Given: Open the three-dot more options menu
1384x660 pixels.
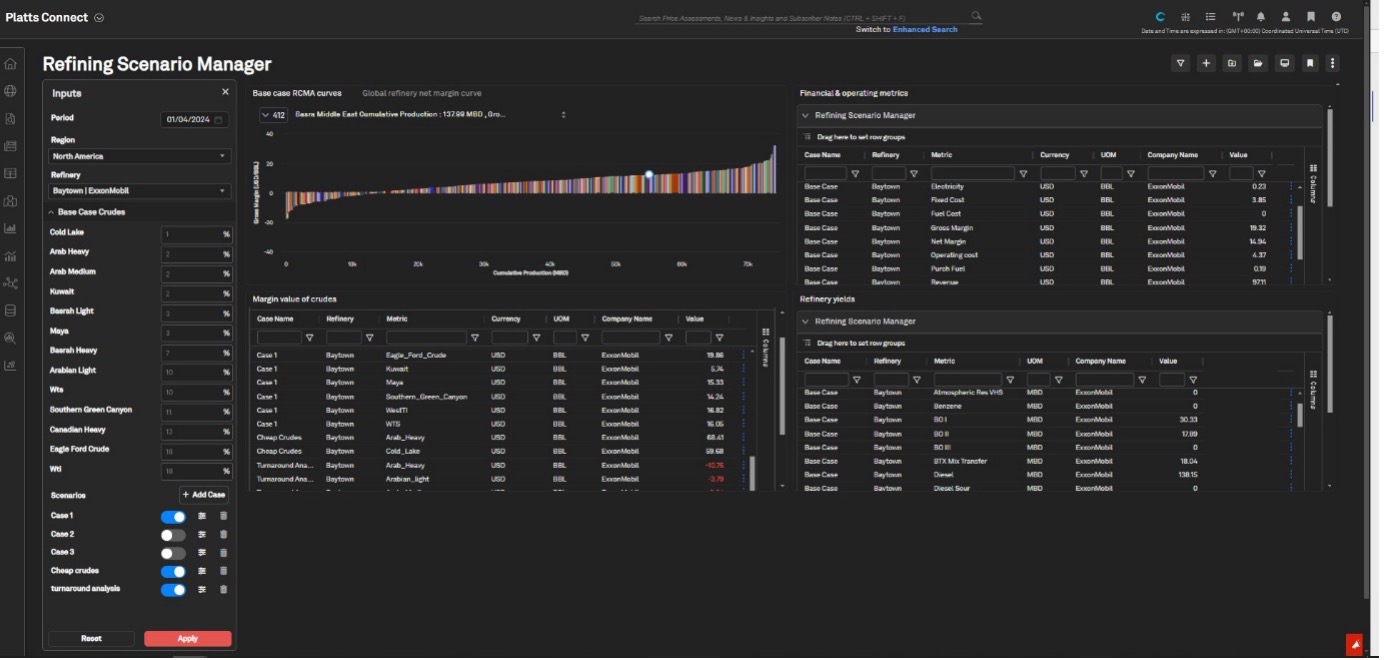Looking at the screenshot, I should point(1332,63).
